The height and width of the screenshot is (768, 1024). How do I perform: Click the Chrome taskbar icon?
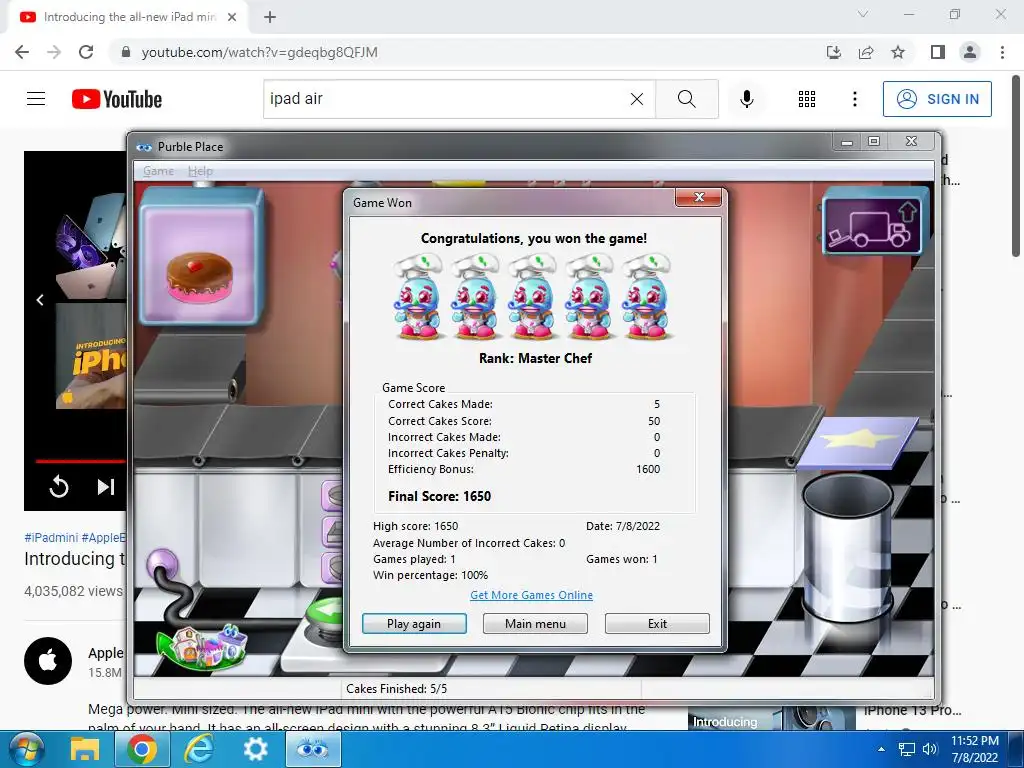(x=142, y=749)
